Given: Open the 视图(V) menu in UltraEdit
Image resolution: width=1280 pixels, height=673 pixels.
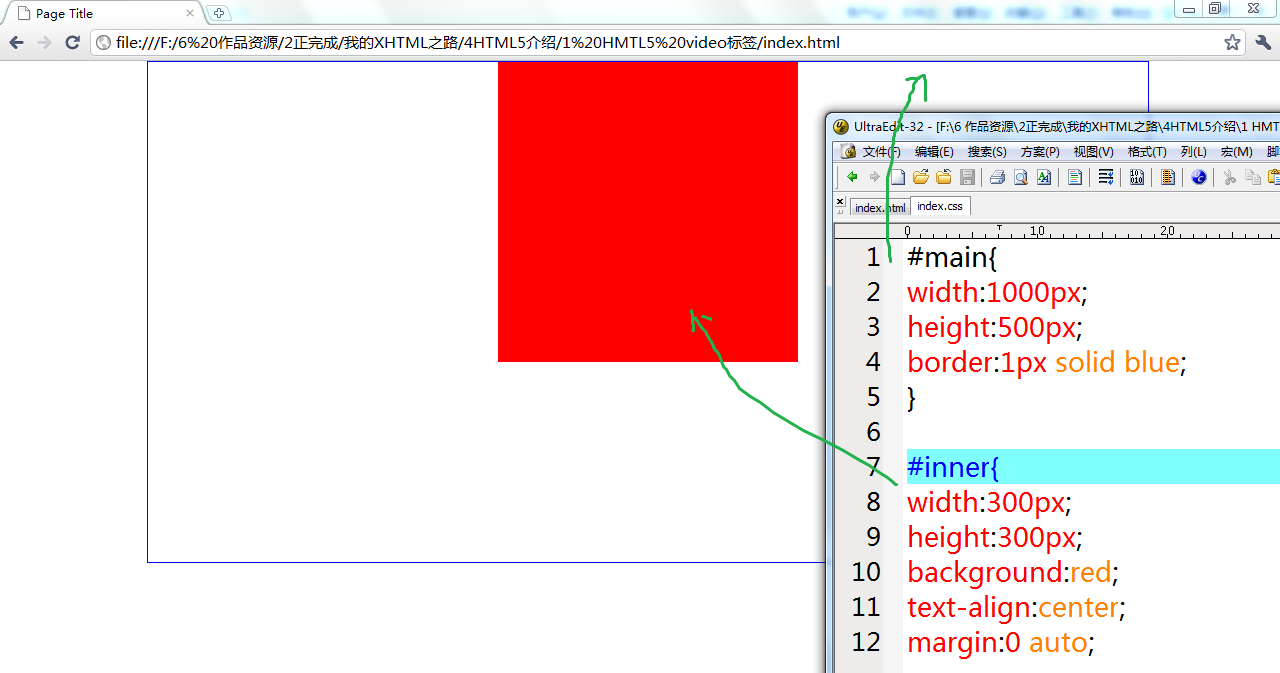Looking at the screenshot, I should tap(1093, 152).
